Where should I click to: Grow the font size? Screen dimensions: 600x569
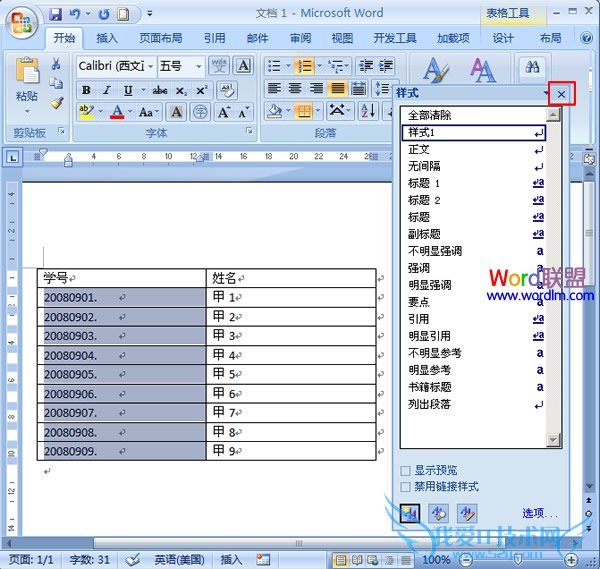tap(223, 112)
